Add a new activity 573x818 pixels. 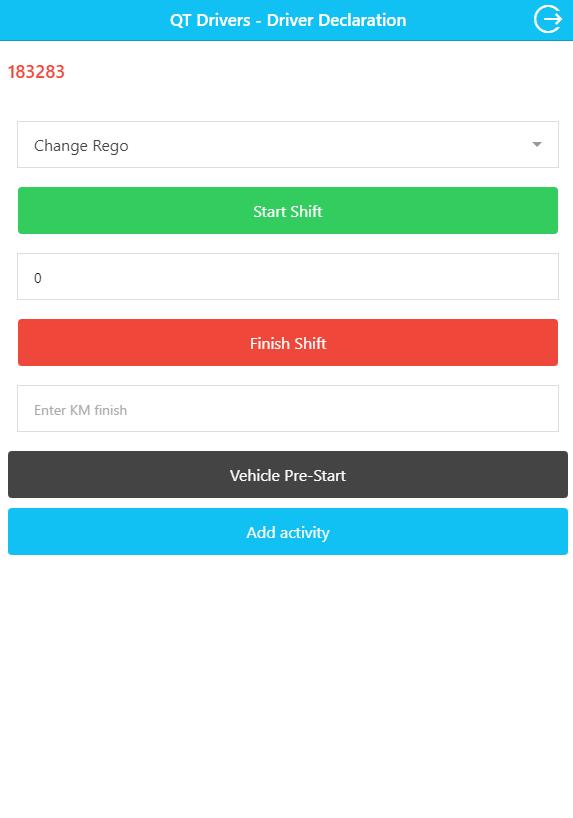(288, 532)
